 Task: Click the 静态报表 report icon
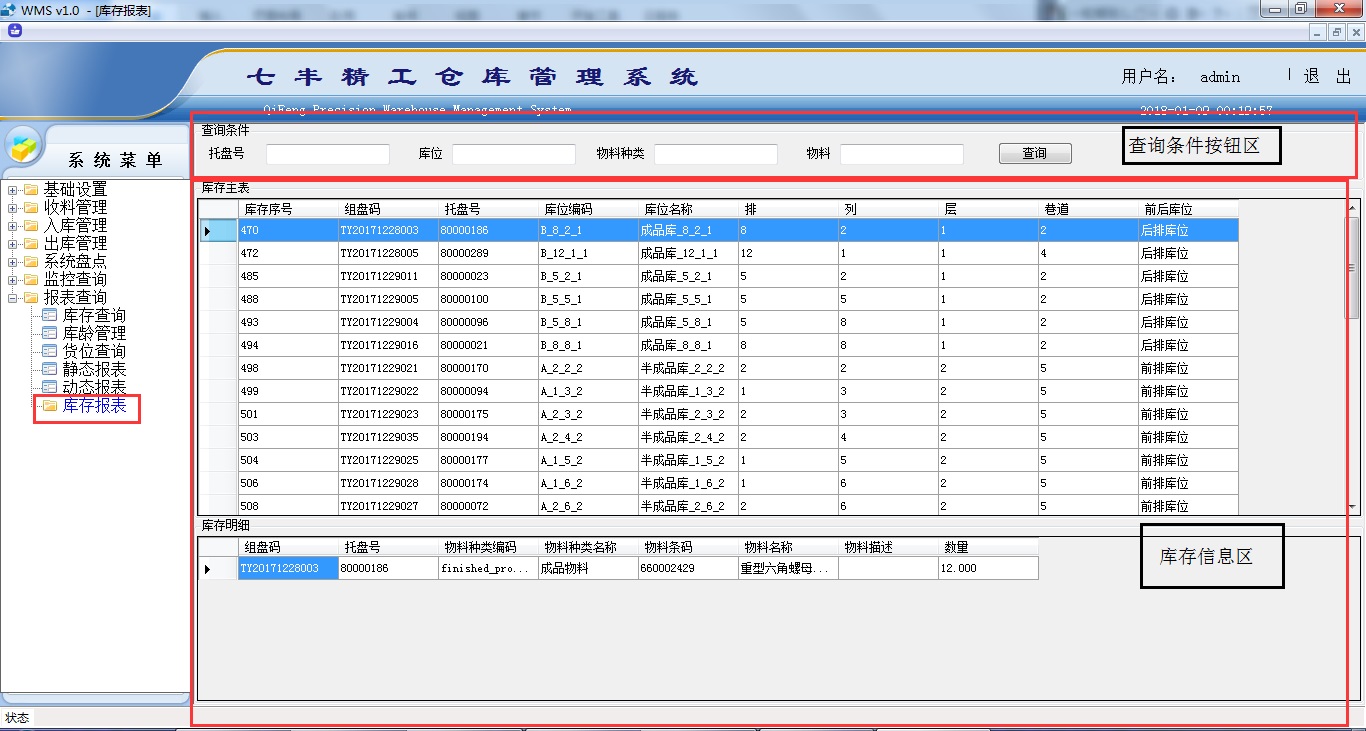pyautogui.click(x=50, y=370)
